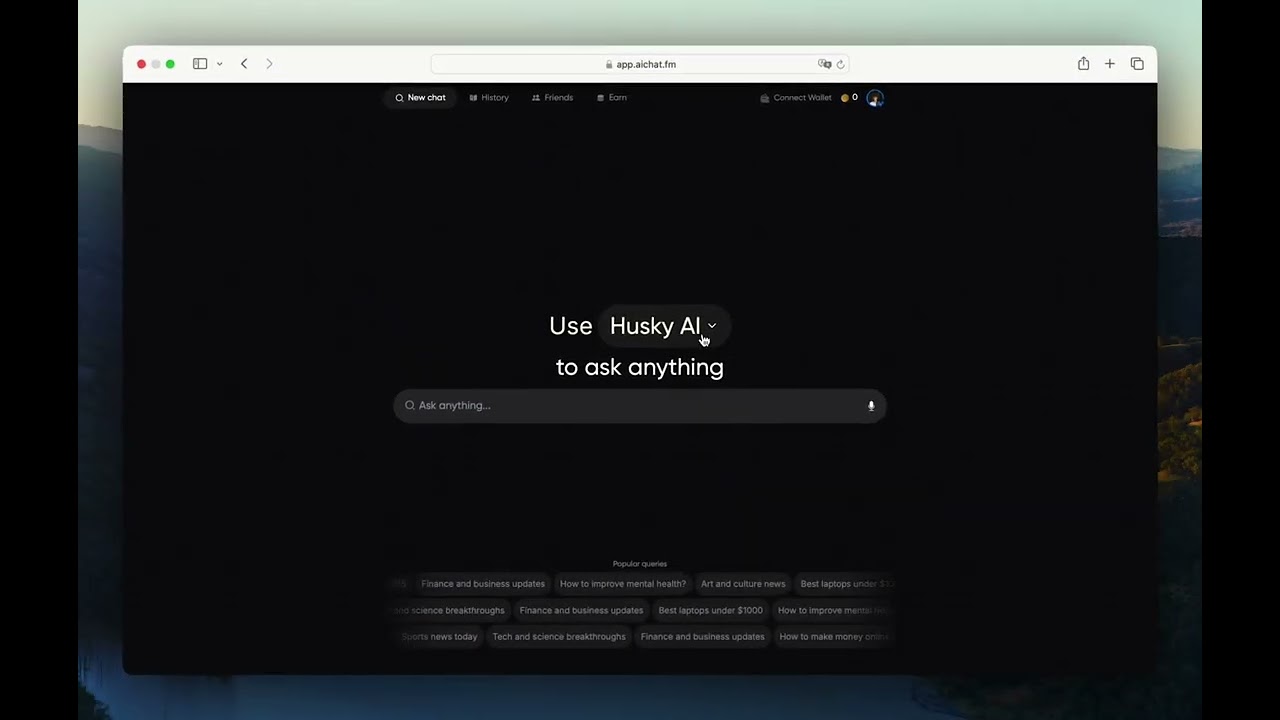Toggle the Safari sidebar icon

point(200,64)
